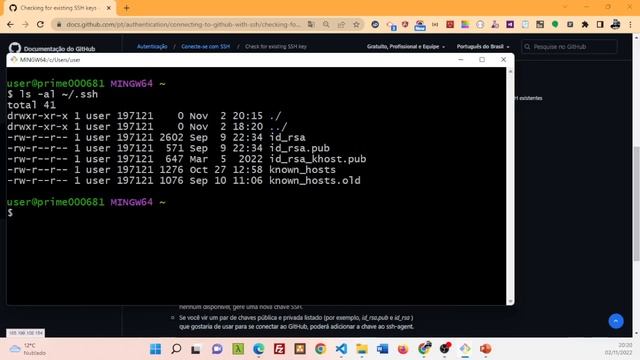Viewport: 640px width, 360px height.
Task: Click the terminal scrollbar down arrow
Action: 510,301
